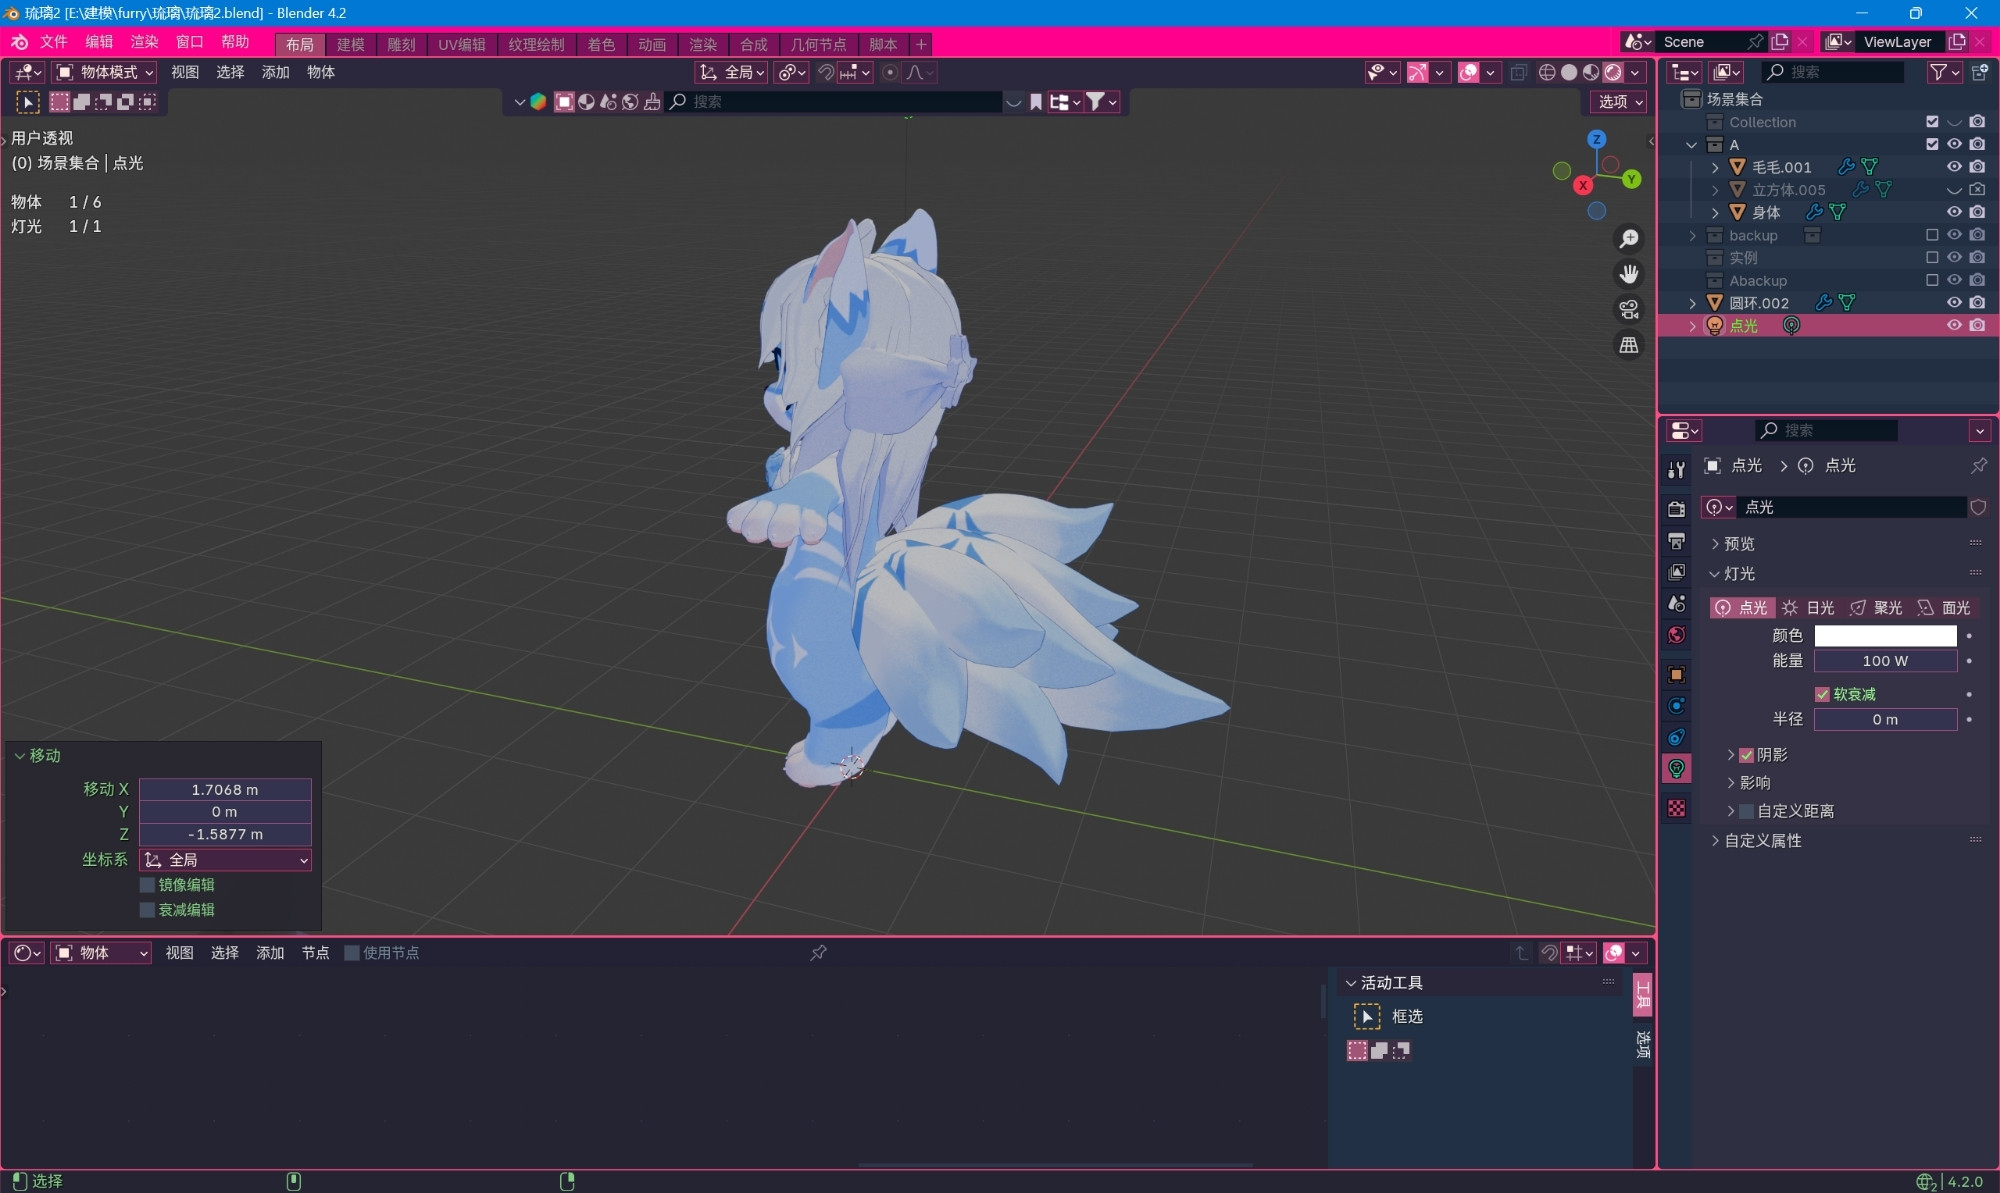The image size is (2000, 1193).
Task: Toggle overlays button in viewport header
Action: [x=1469, y=72]
